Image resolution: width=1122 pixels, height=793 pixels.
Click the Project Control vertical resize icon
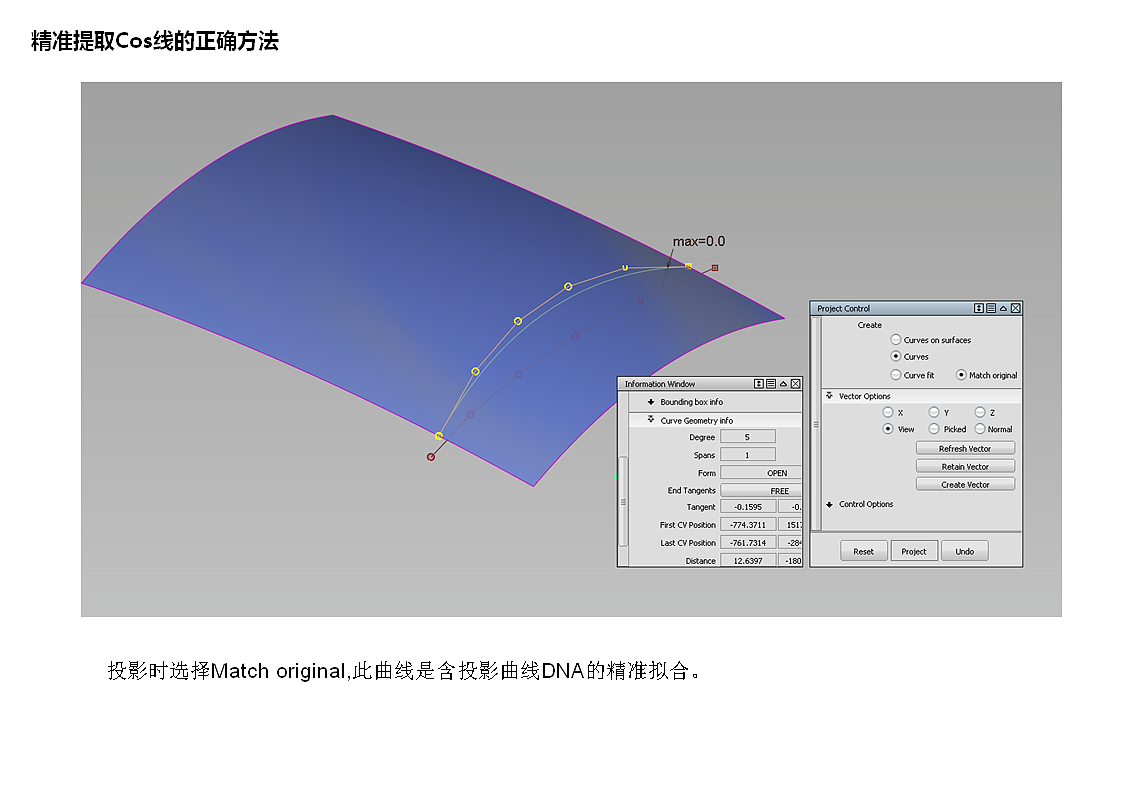pyautogui.click(x=979, y=308)
